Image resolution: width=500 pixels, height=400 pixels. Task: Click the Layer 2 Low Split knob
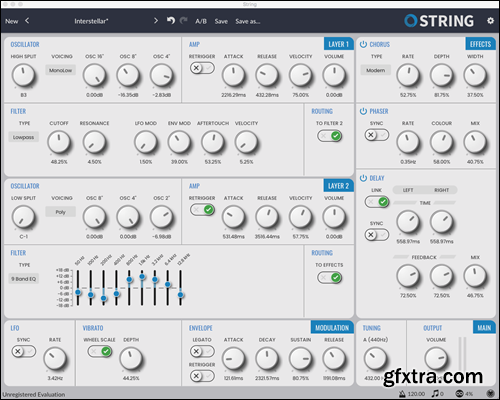coord(23,217)
